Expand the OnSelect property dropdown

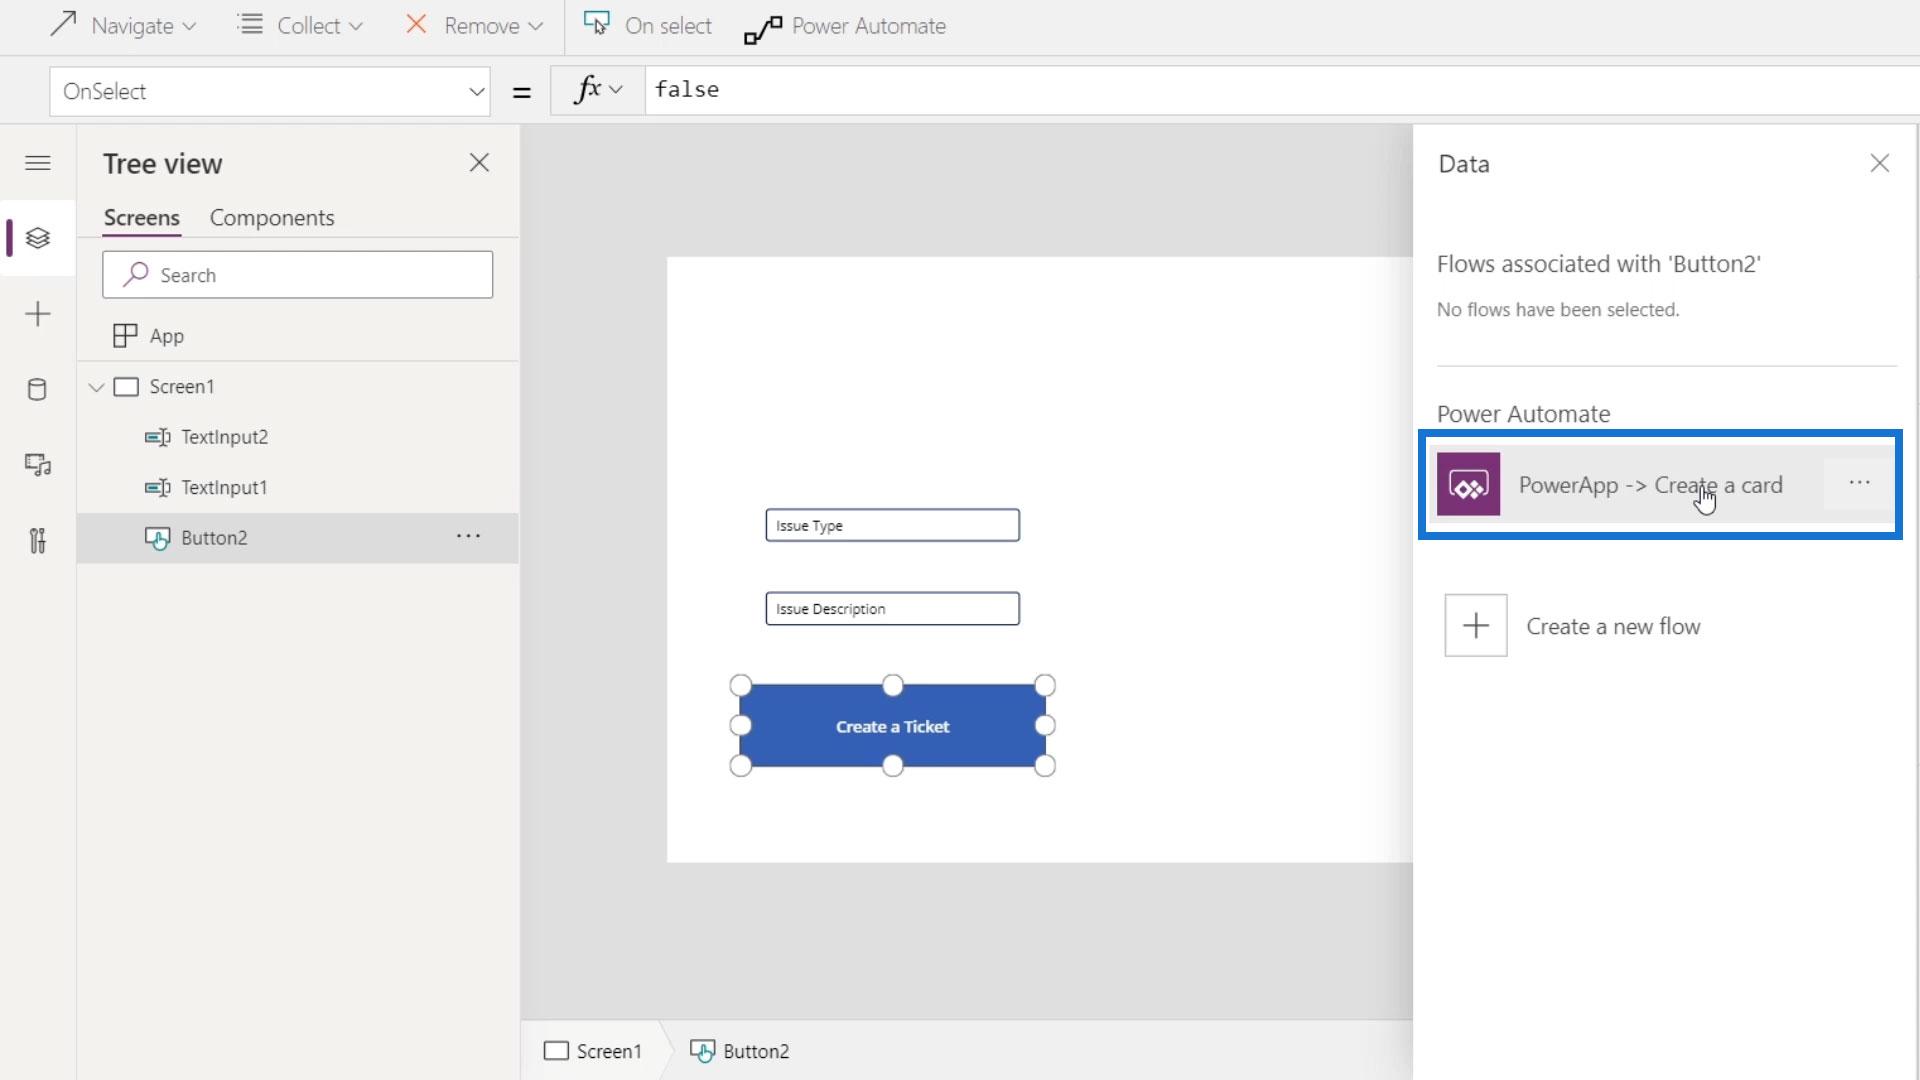[x=476, y=92]
